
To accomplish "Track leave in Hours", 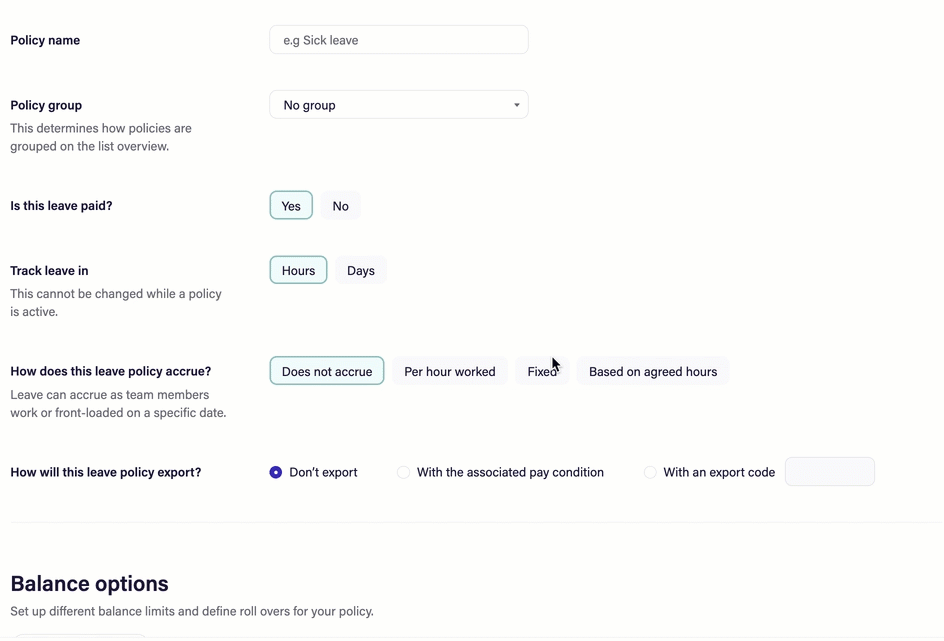I will [298, 270].
